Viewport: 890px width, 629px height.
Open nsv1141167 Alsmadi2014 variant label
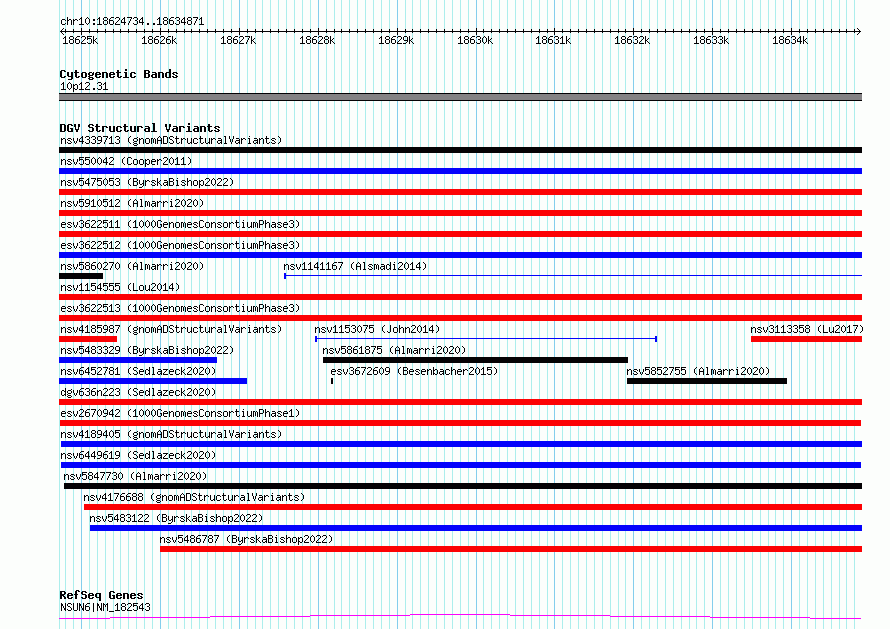[x=355, y=266]
